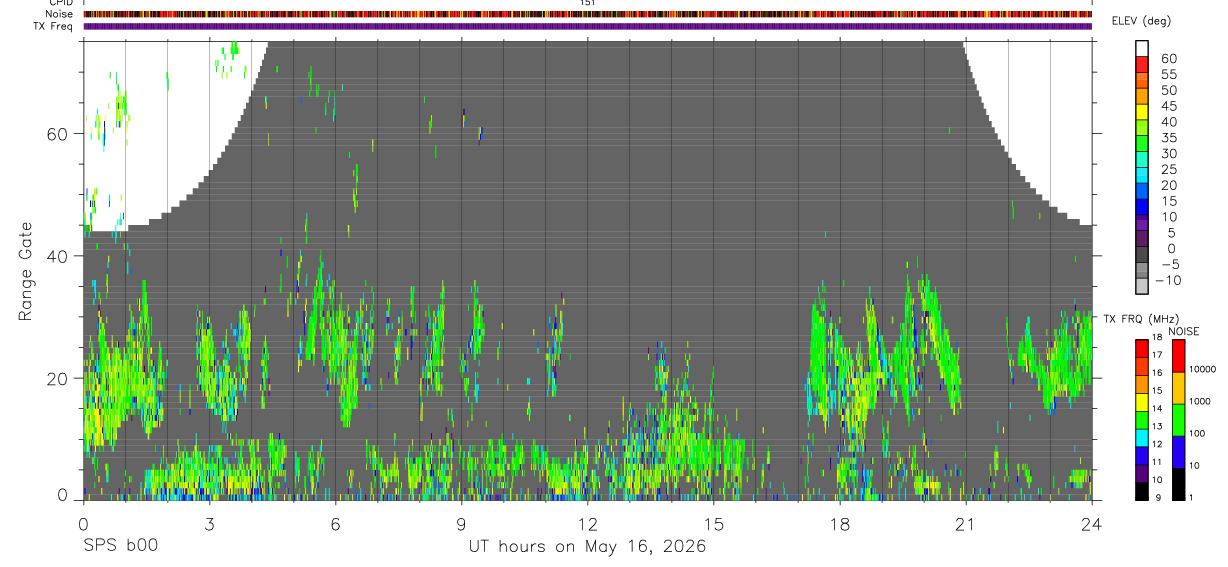Pick the black segment of the TX FRQ colorbar
The width and height of the screenshot is (1228, 567).
tap(1142, 491)
